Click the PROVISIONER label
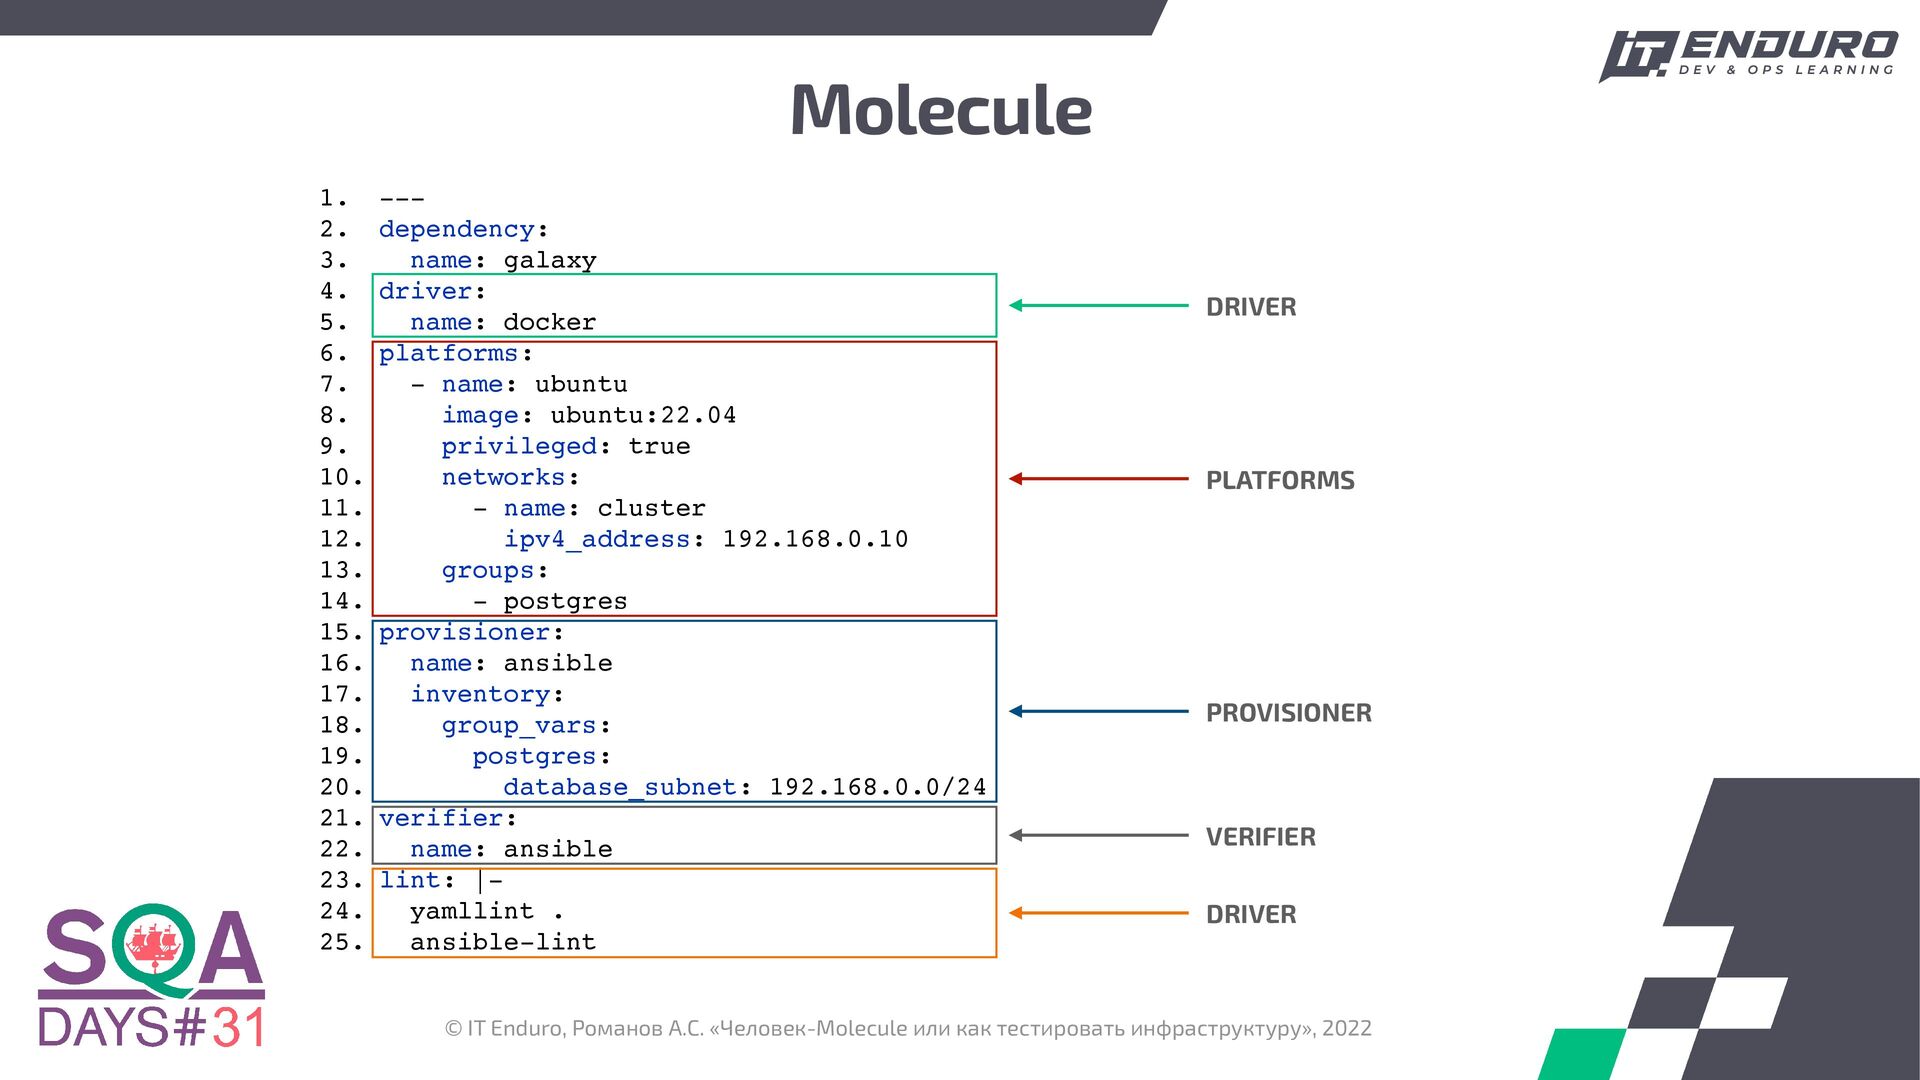The image size is (1920, 1080). (x=1289, y=713)
